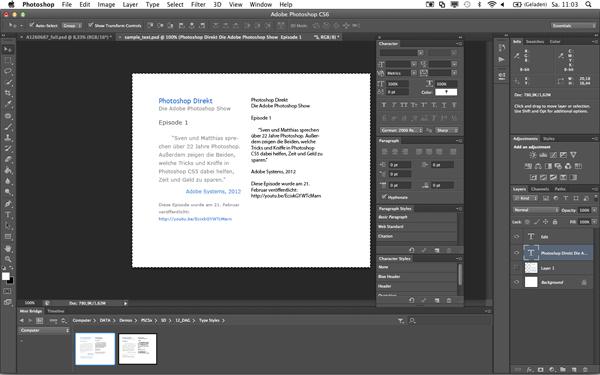Image resolution: width=600 pixels, height=375 pixels.
Task: Select the Lasso tool
Action: (x=8, y=72)
